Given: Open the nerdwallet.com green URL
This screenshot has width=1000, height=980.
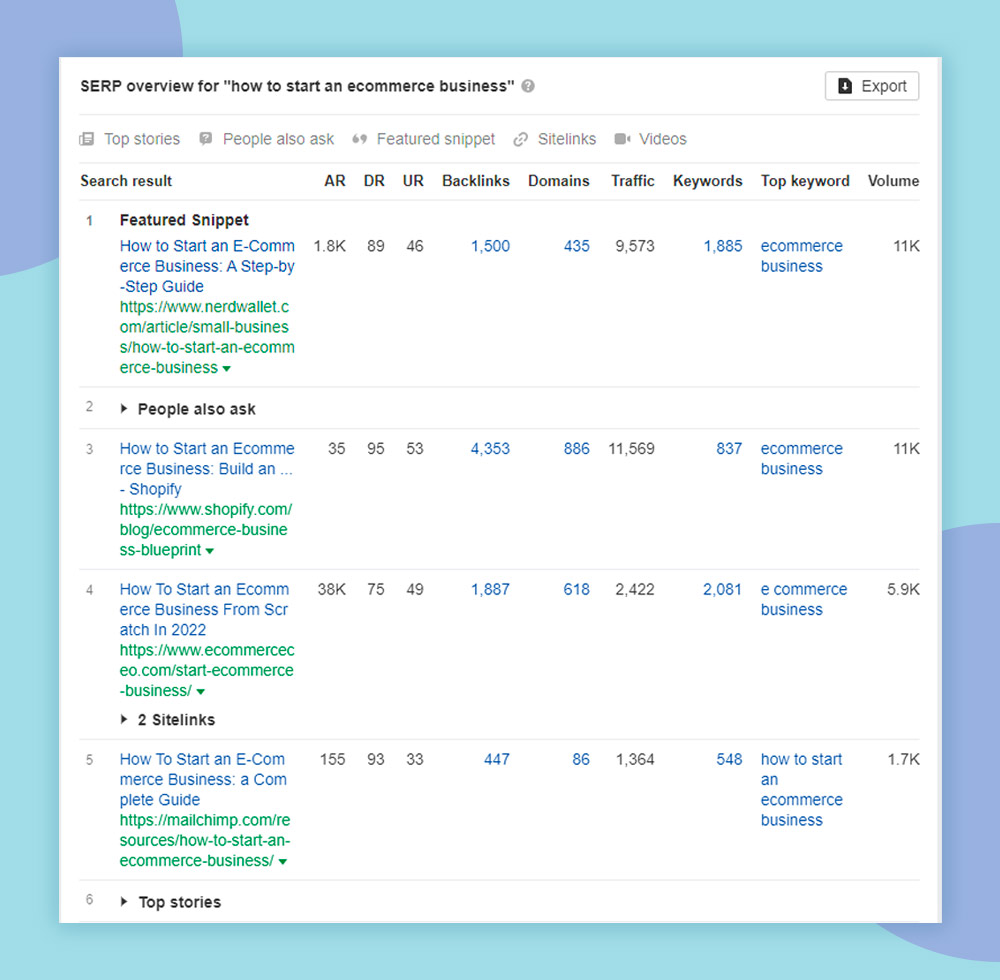Looking at the screenshot, I should pos(207,337).
